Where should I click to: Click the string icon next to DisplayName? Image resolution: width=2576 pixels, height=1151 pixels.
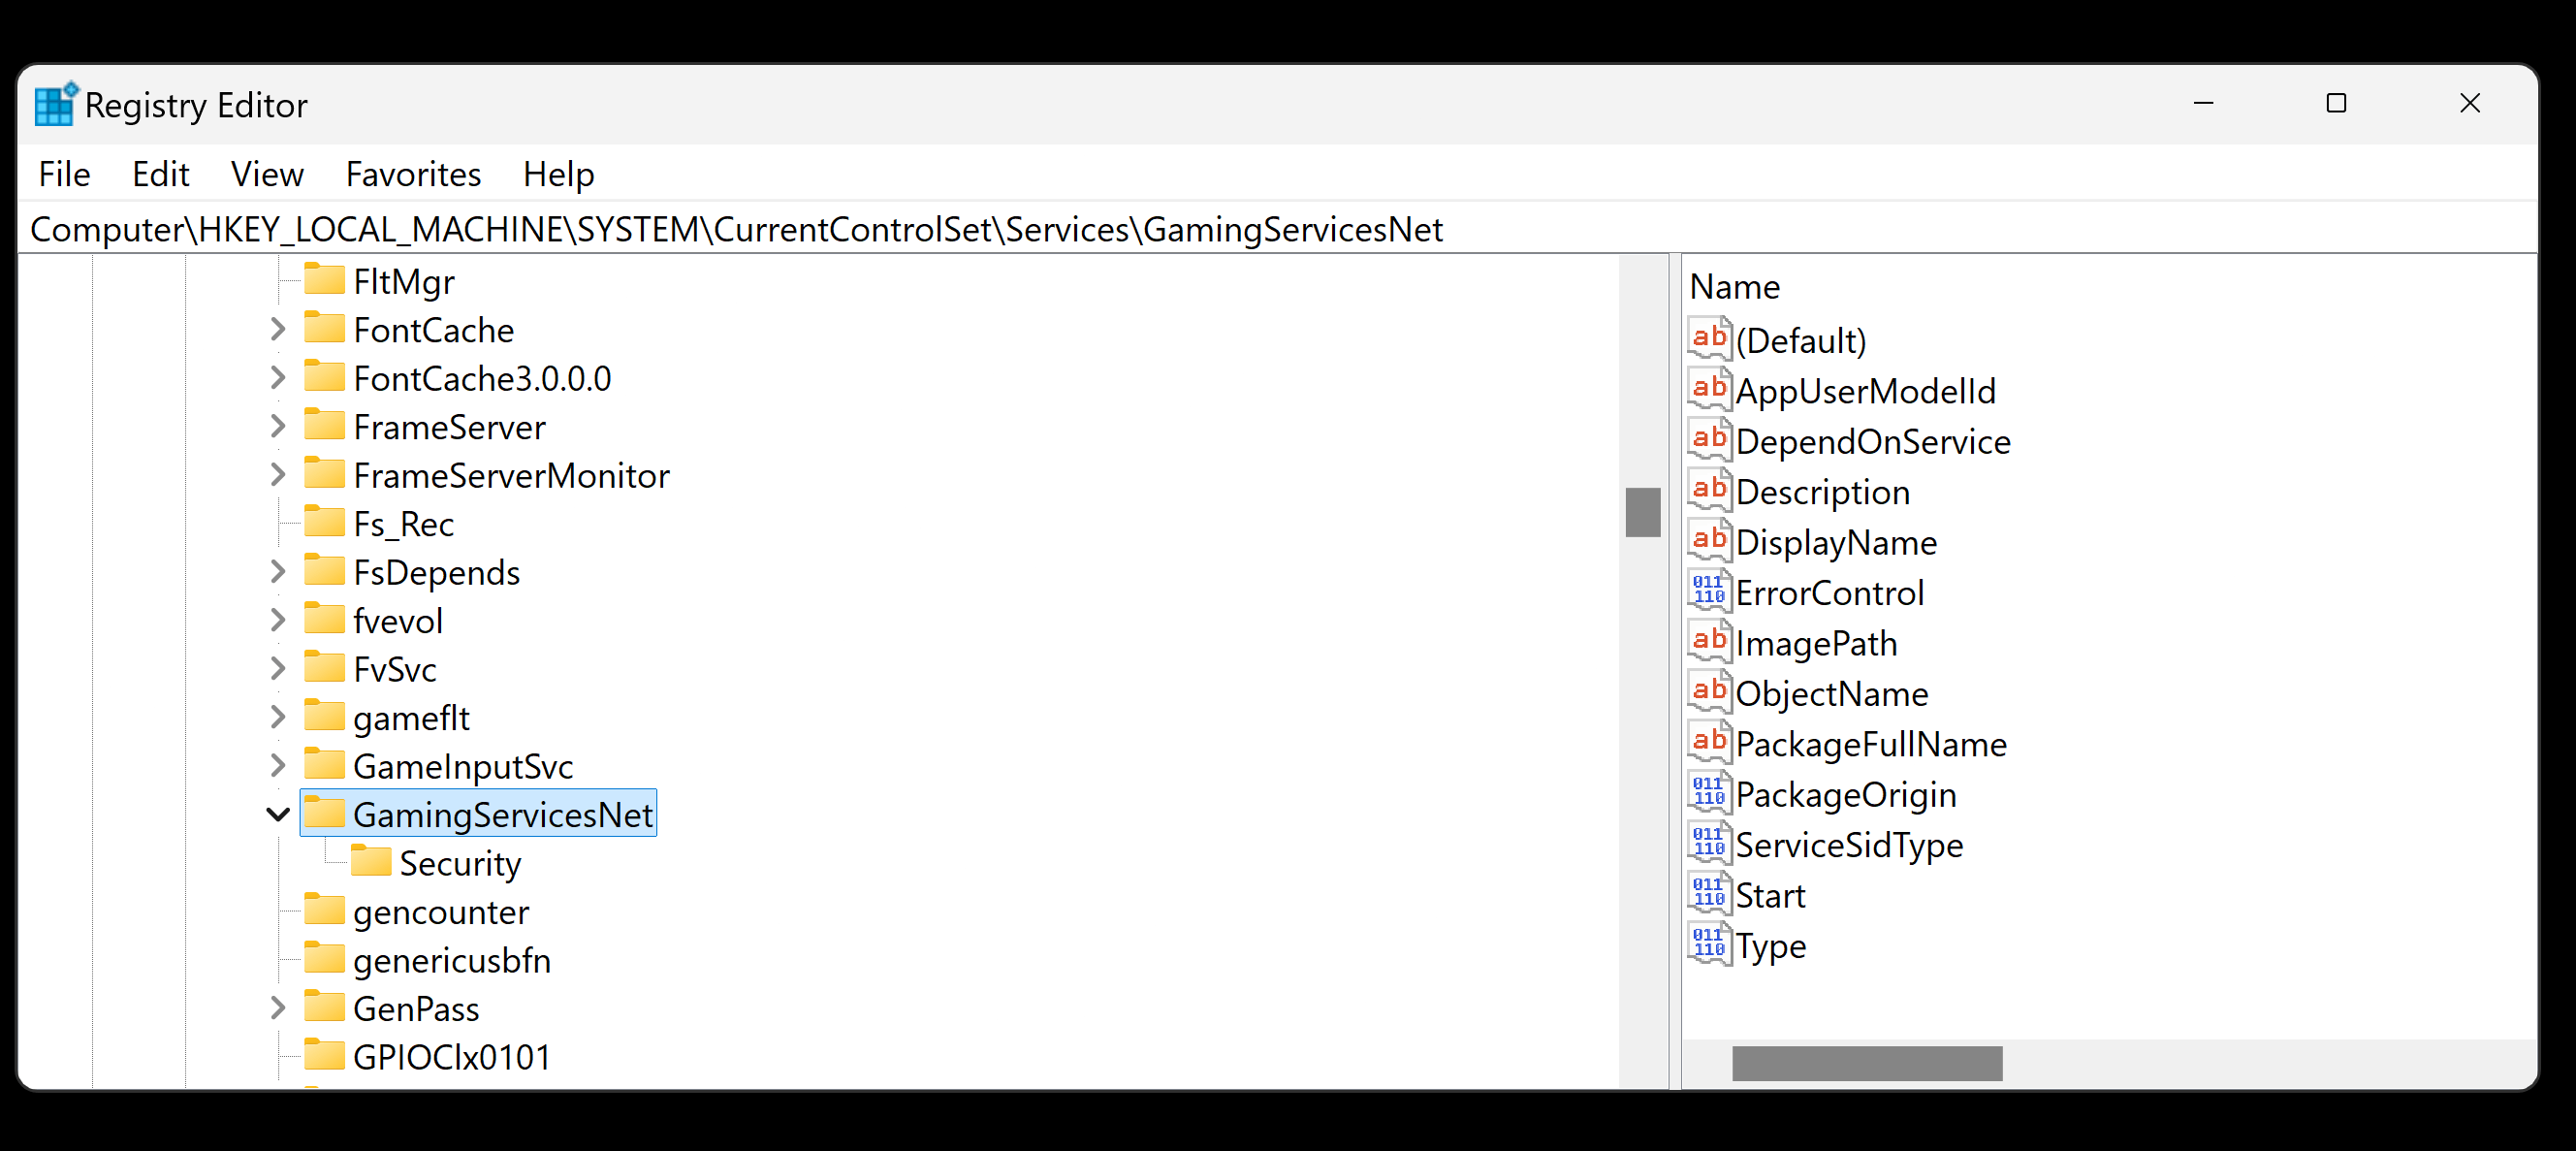coord(1709,540)
